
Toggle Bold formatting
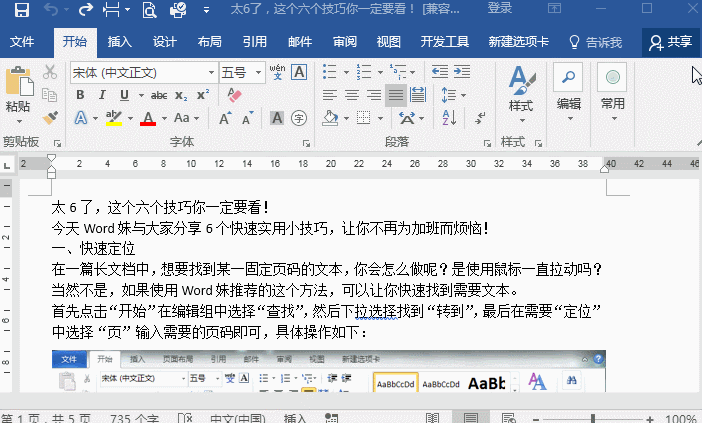(x=80, y=95)
